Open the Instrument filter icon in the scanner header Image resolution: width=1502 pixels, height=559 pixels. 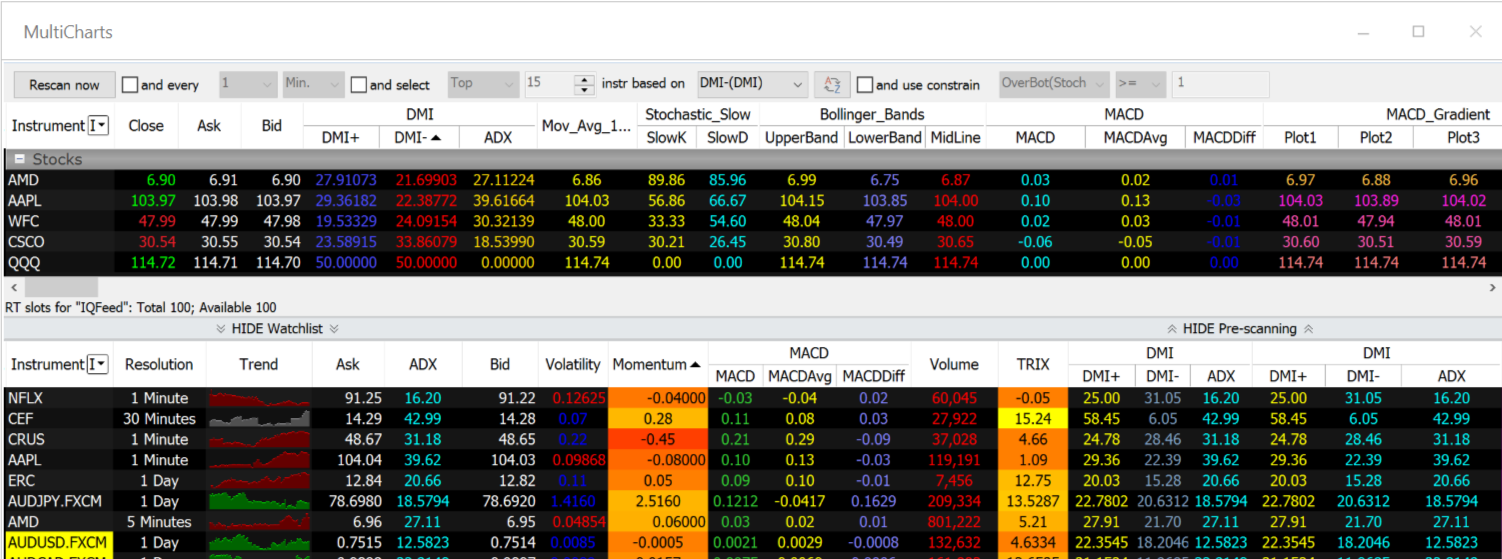coord(98,125)
